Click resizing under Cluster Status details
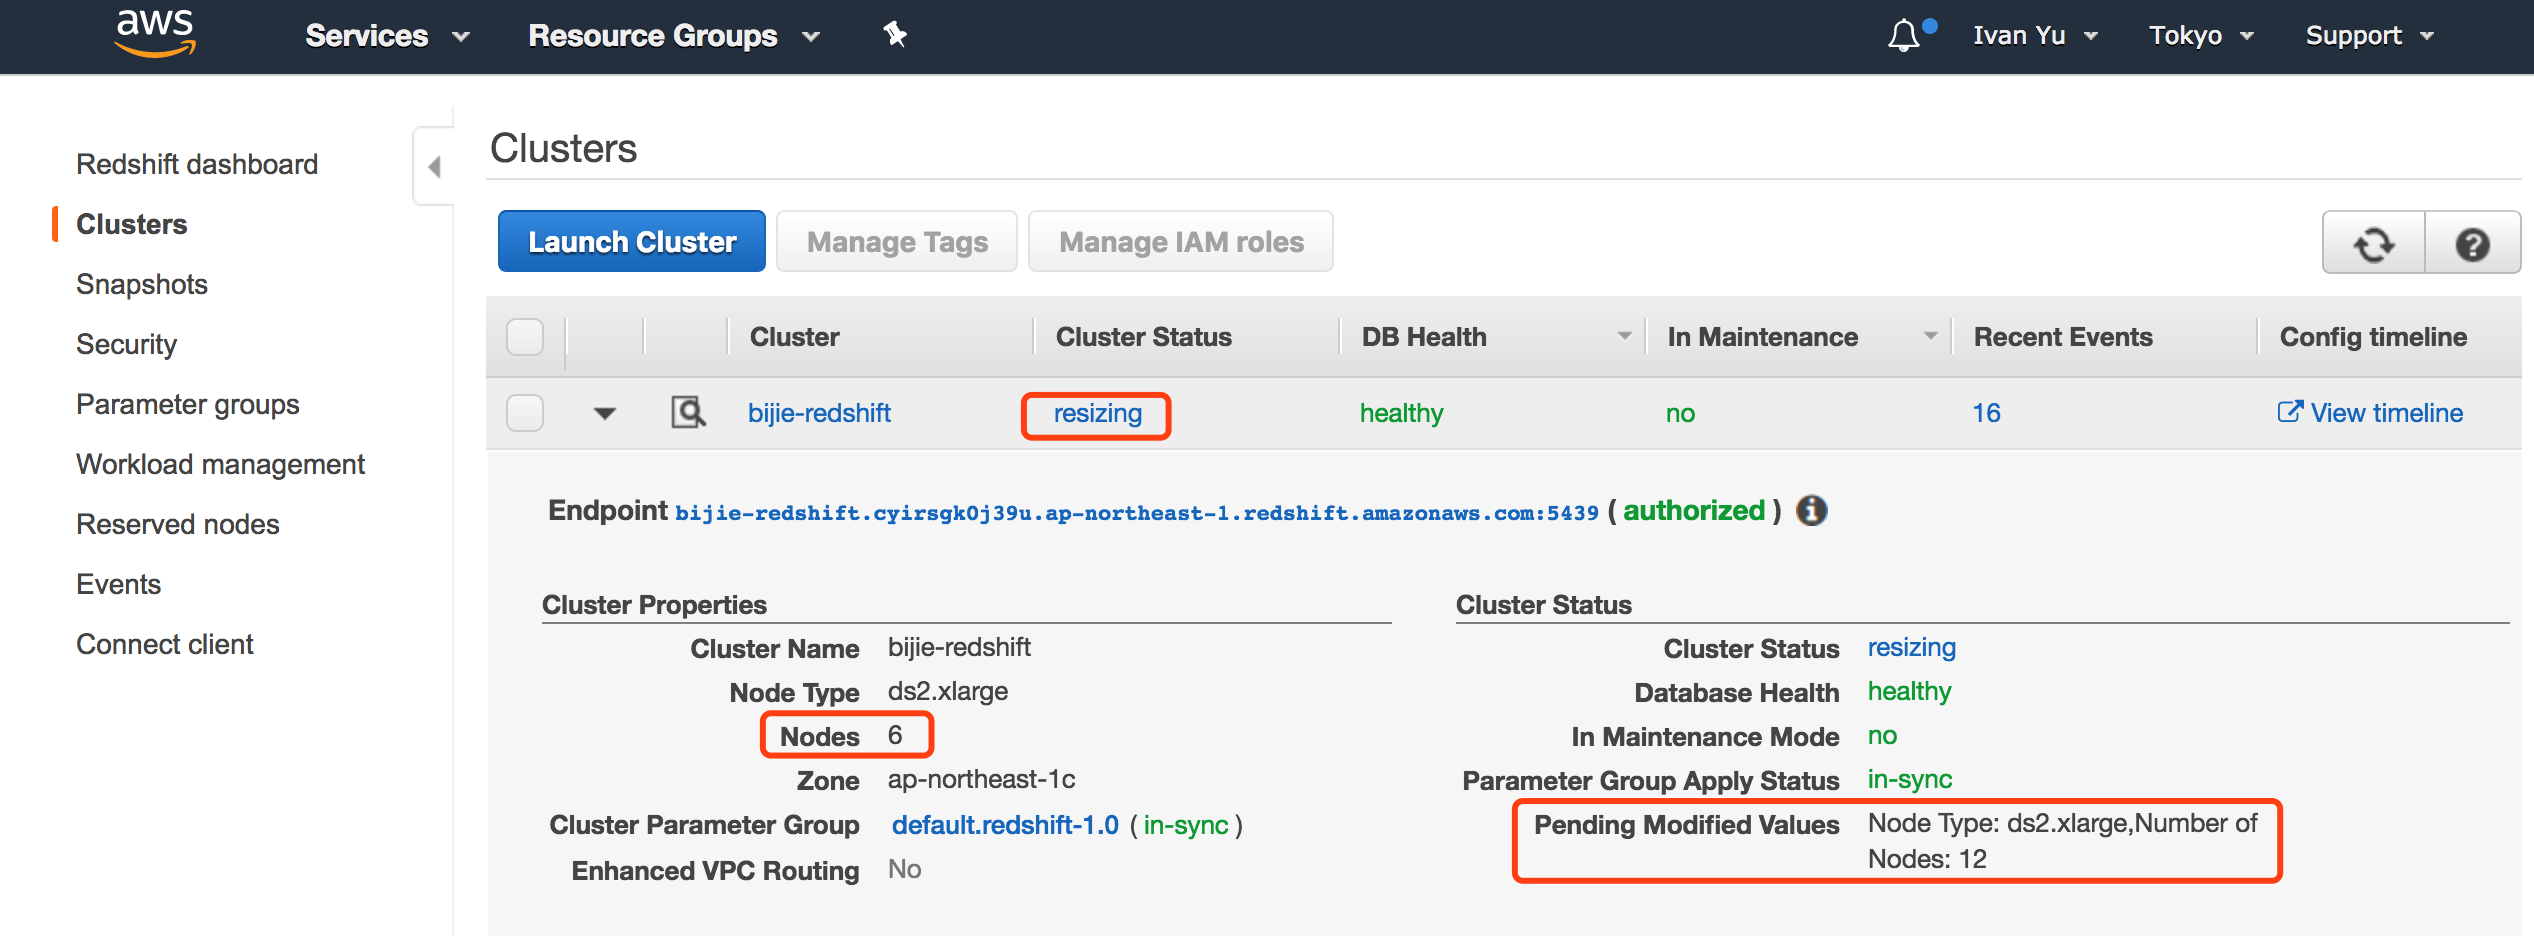2534x936 pixels. [1912, 647]
